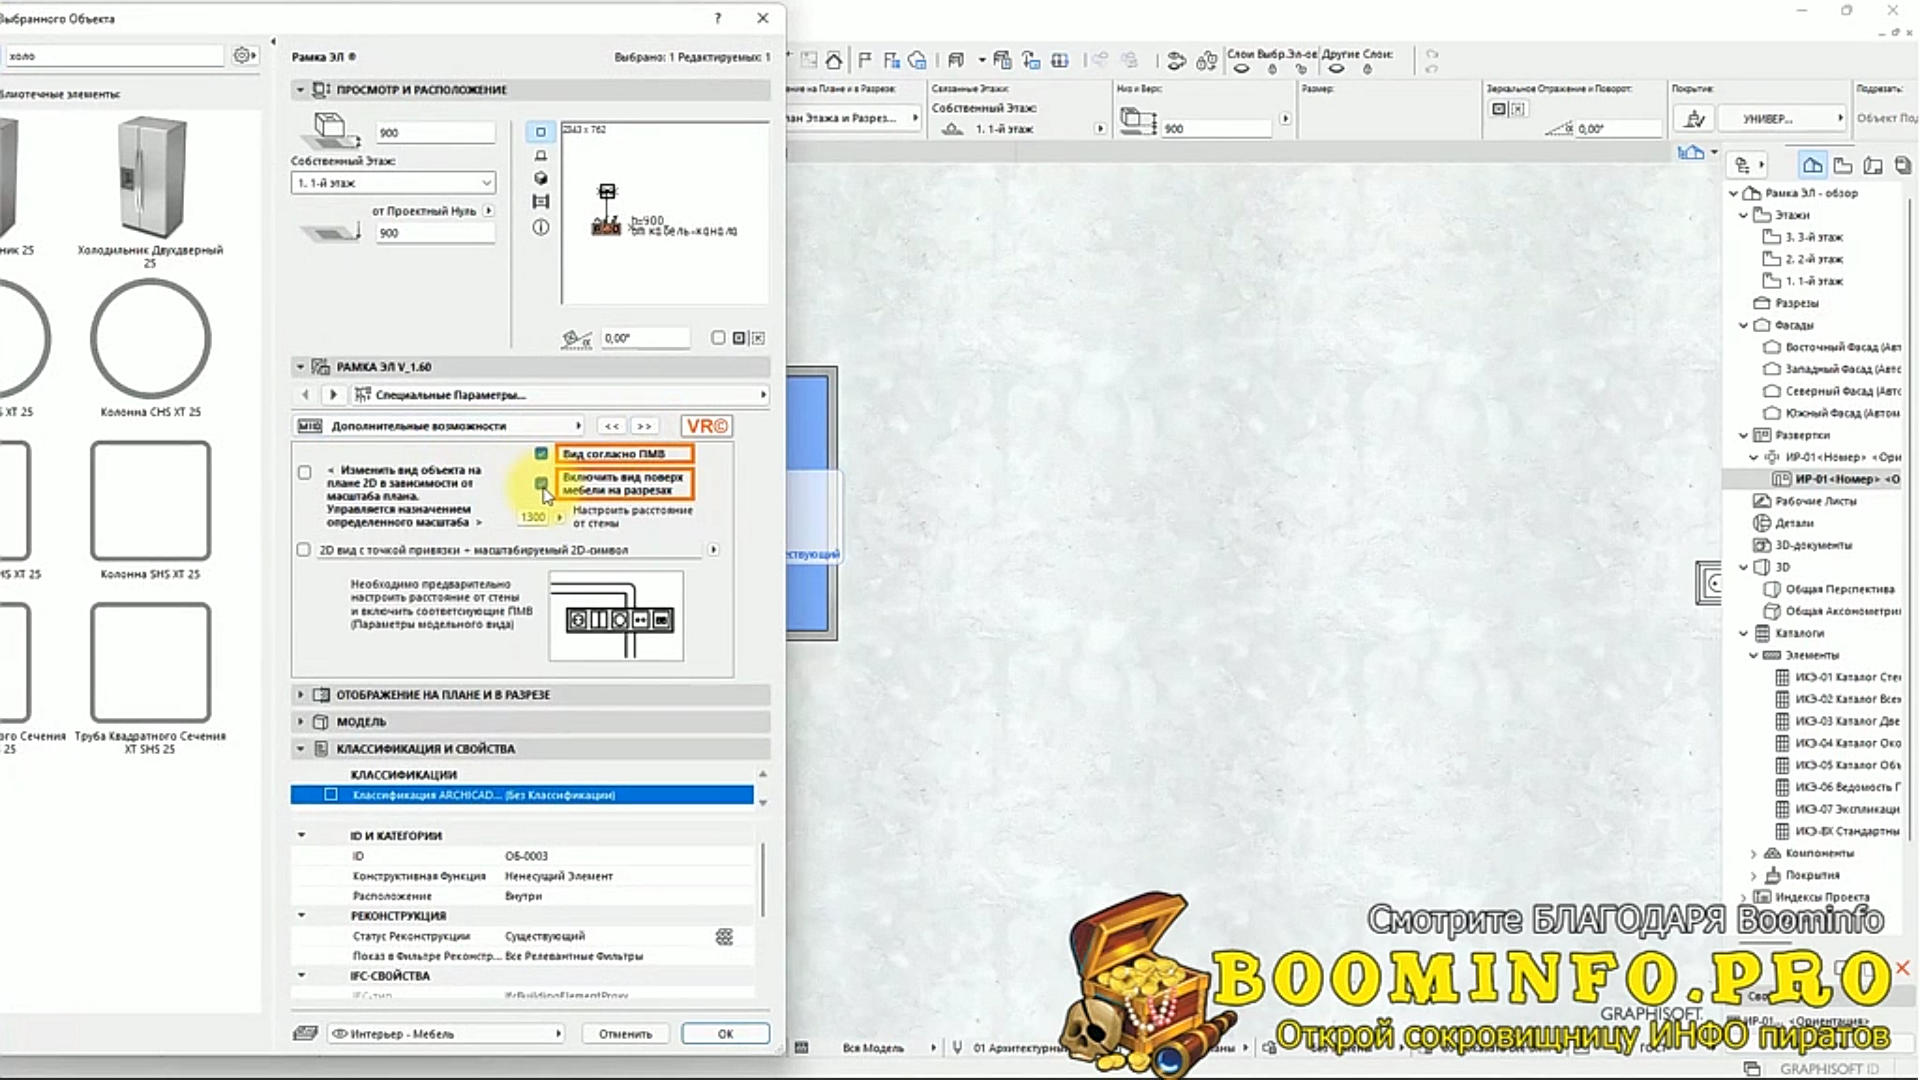Enable 2D вид с точкой привязки checkbox

click(304, 550)
